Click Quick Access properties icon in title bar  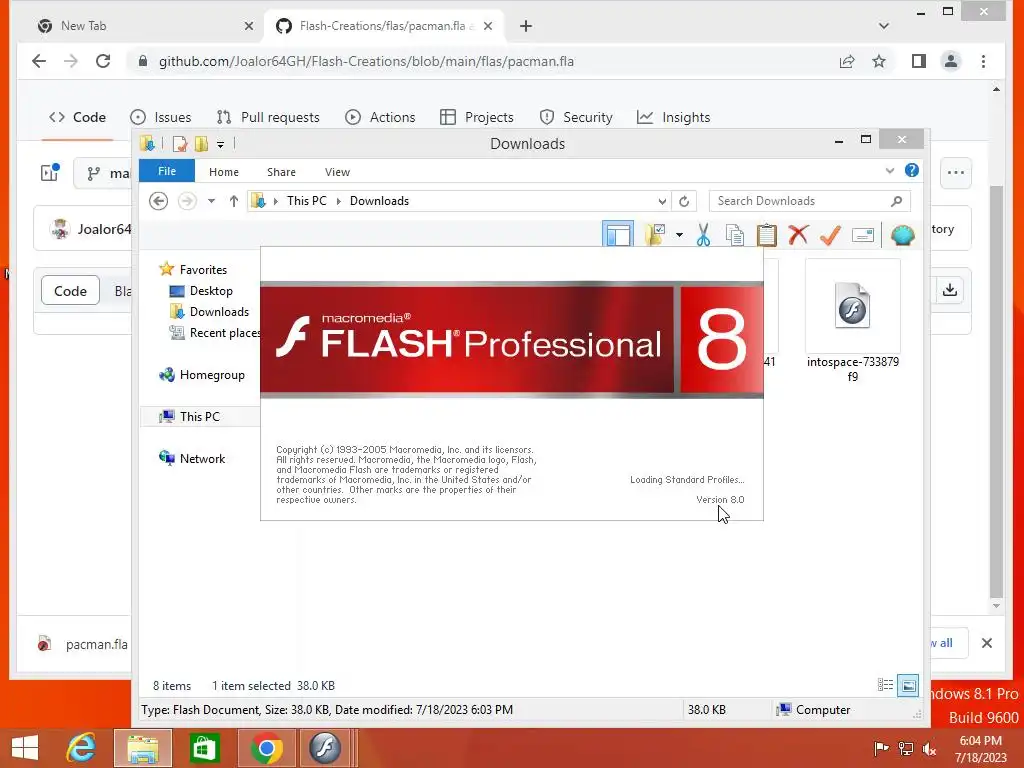180,144
